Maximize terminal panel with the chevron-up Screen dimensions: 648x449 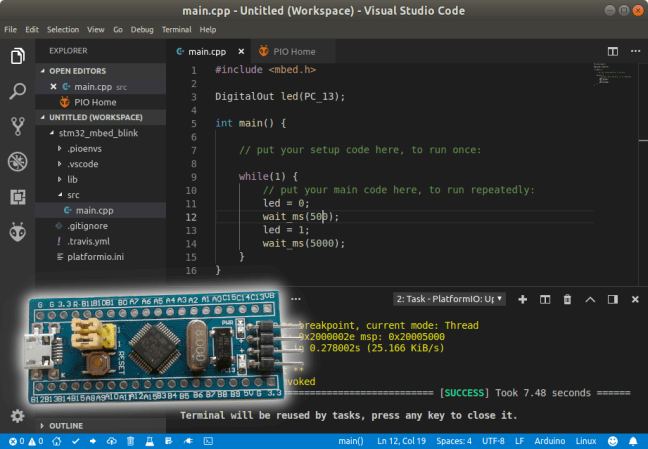[590, 299]
